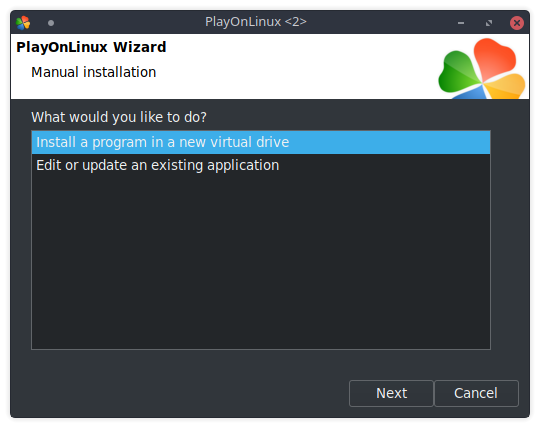Proceed with the Next button
This screenshot has width=540, height=428.
391,393
